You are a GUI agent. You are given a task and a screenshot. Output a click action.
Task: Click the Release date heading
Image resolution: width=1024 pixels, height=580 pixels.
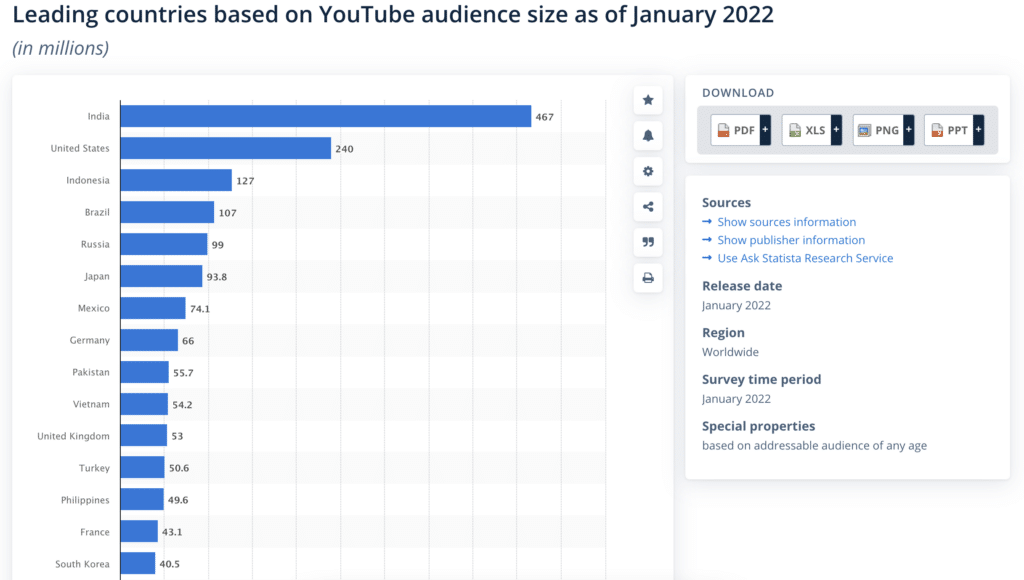(x=742, y=286)
